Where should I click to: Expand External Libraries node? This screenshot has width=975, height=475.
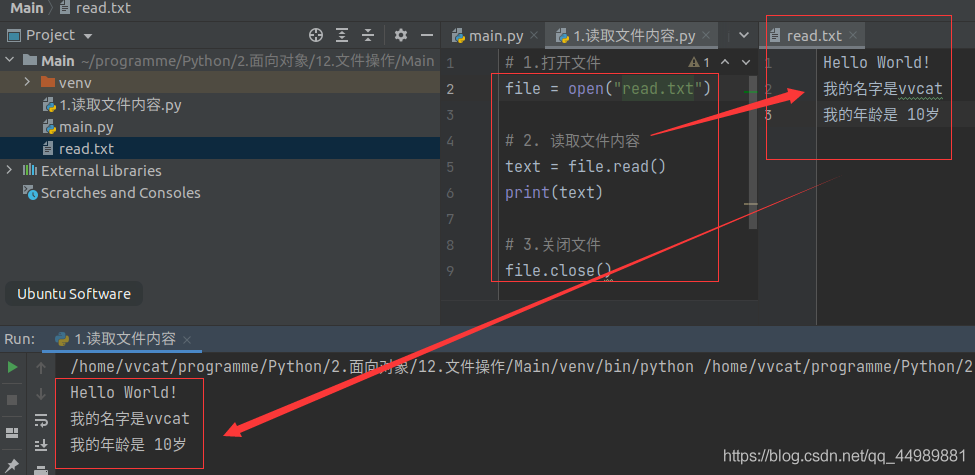coord(10,170)
